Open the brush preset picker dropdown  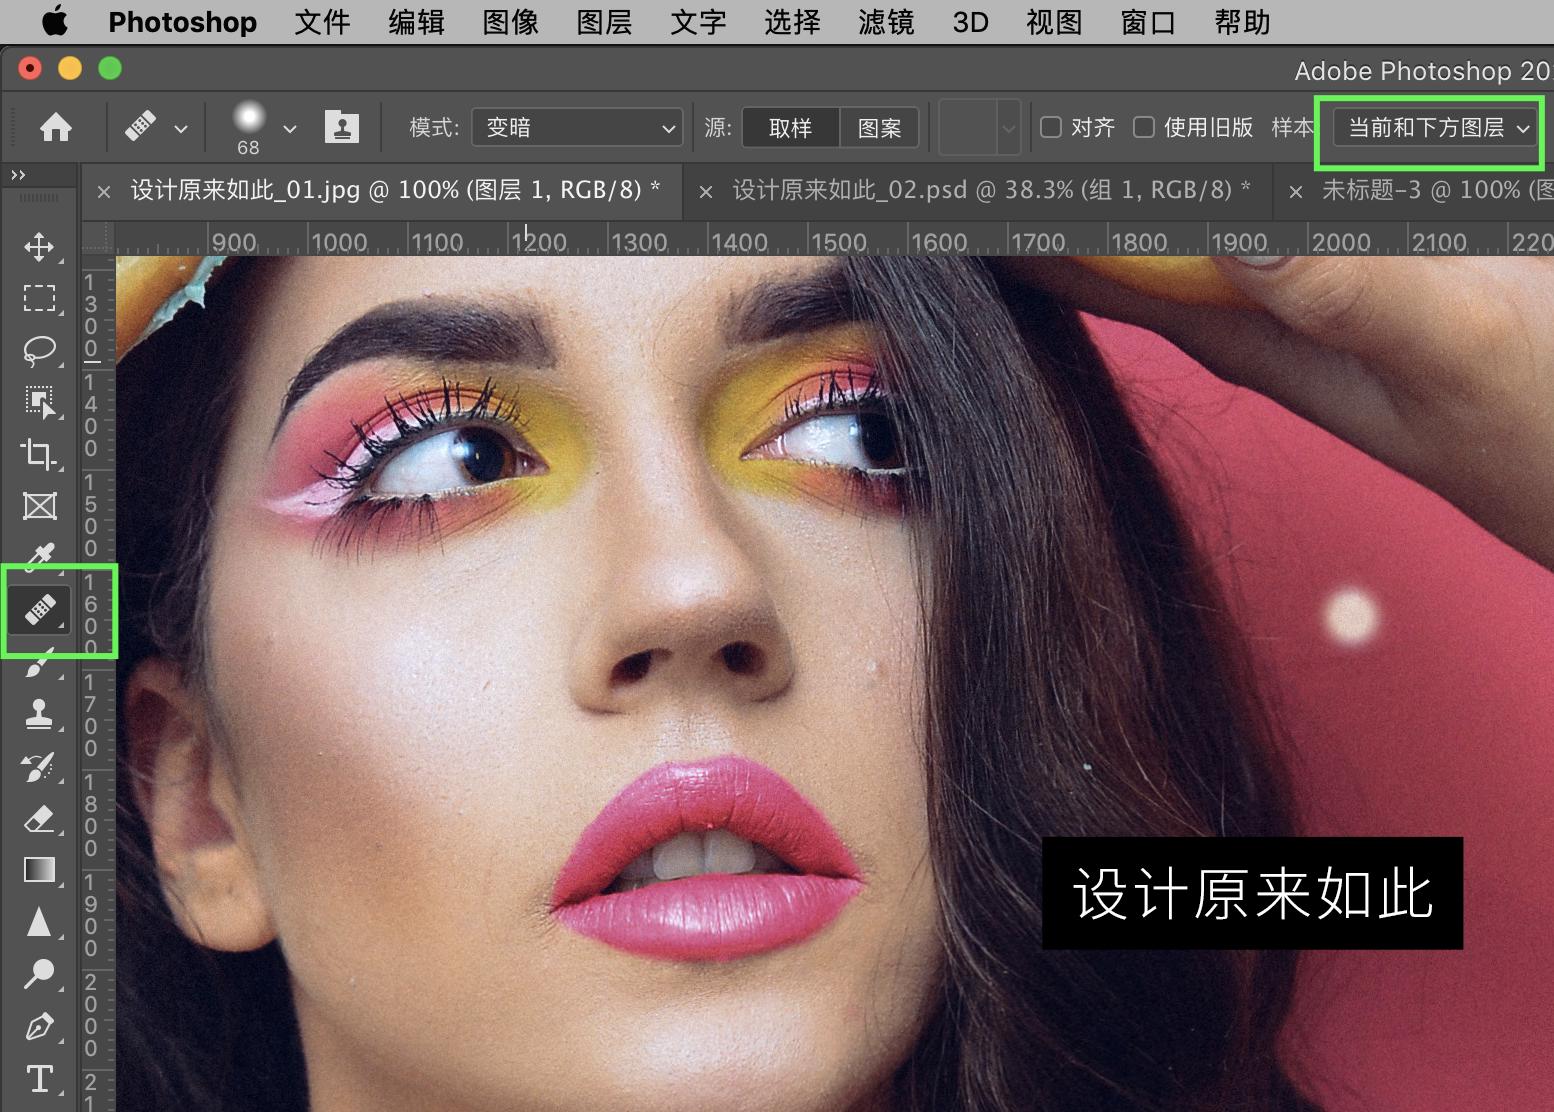pyautogui.click(x=289, y=127)
